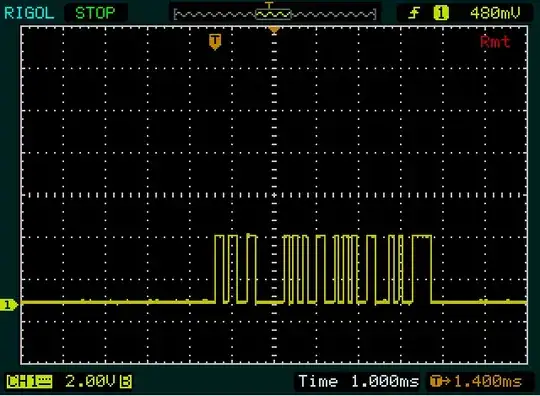This screenshot has width=540, height=396.
Task: Click the orange trigger position arrow at top
Action: tap(274, 30)
